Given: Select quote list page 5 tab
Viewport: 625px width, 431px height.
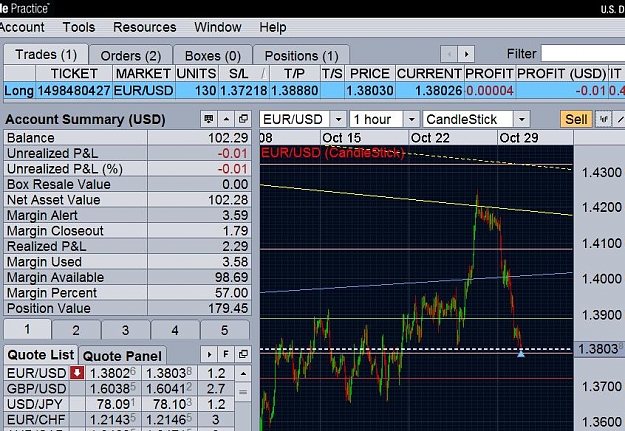Looking at the screenshot, I should coord(224,330).
